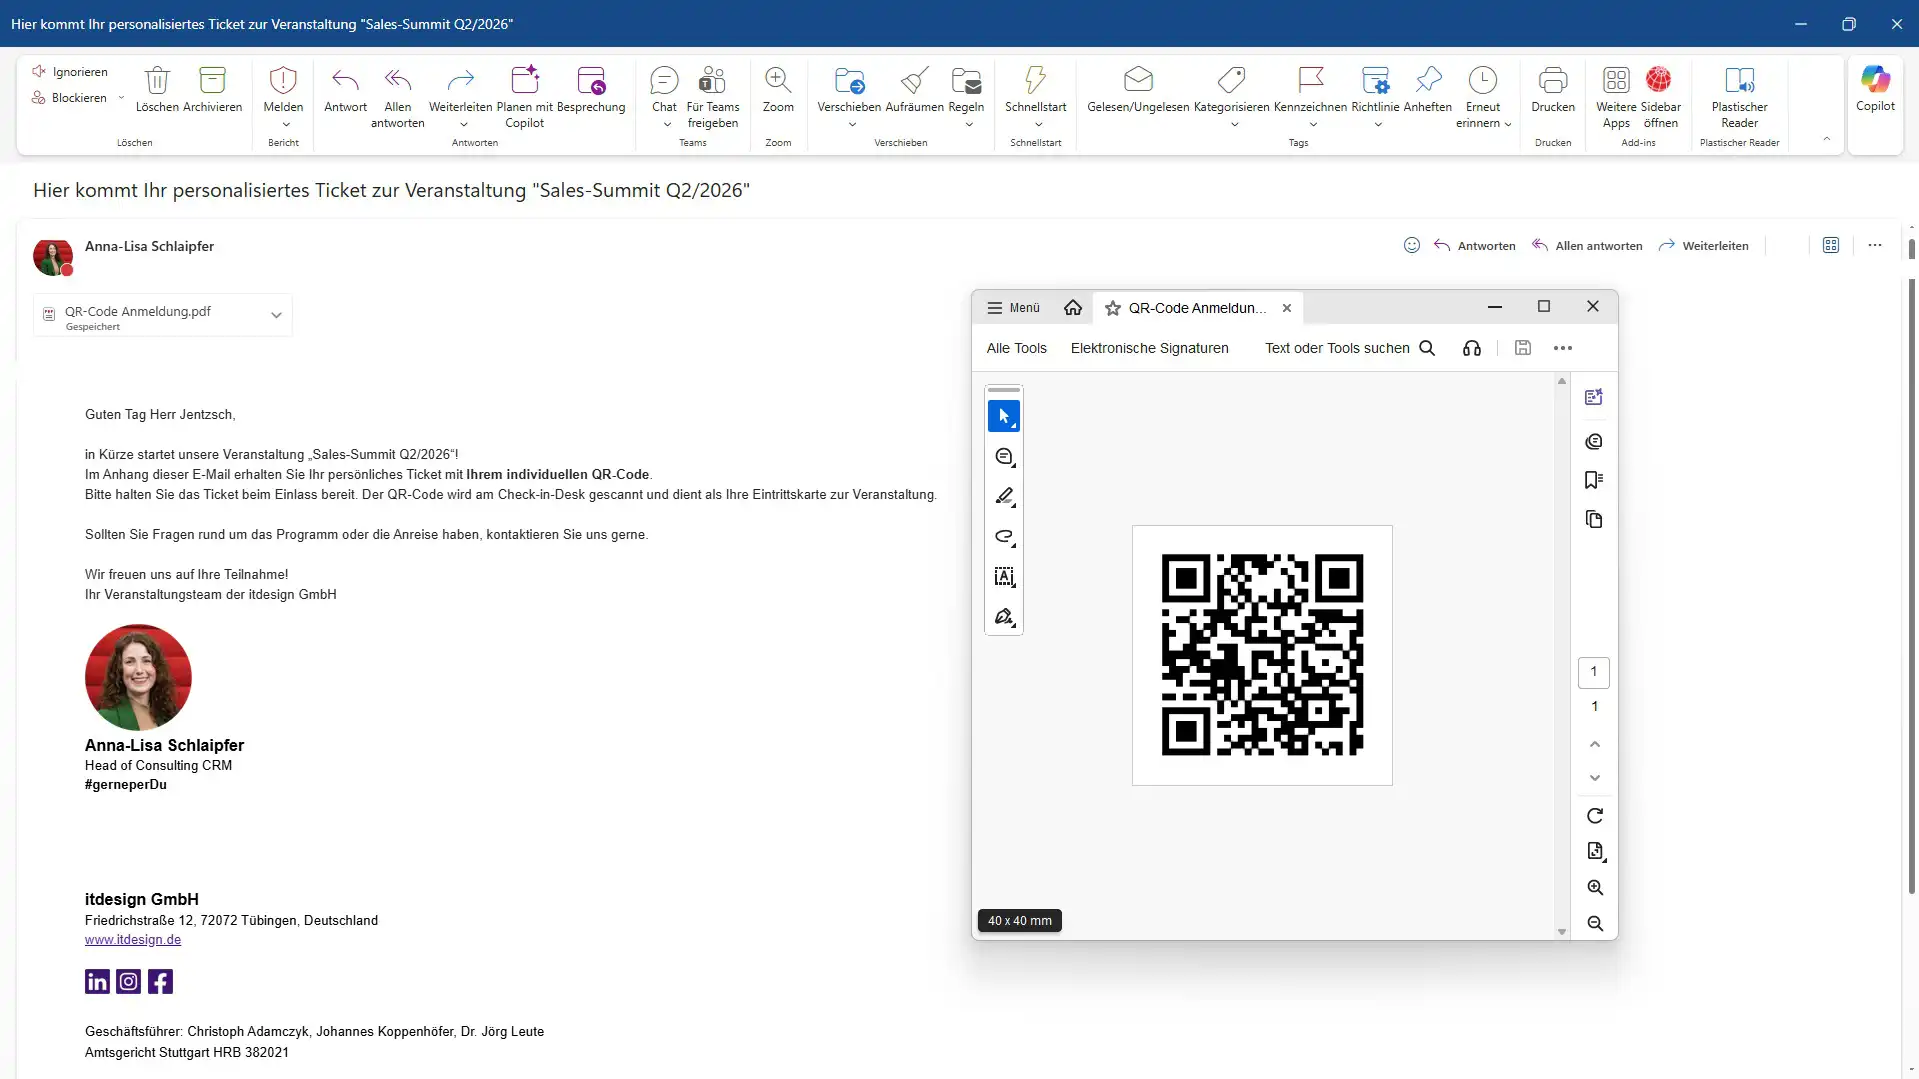This screenshot has width=1919, height=1079.
Task: Click the page number 1 box
Action: 1594,672
